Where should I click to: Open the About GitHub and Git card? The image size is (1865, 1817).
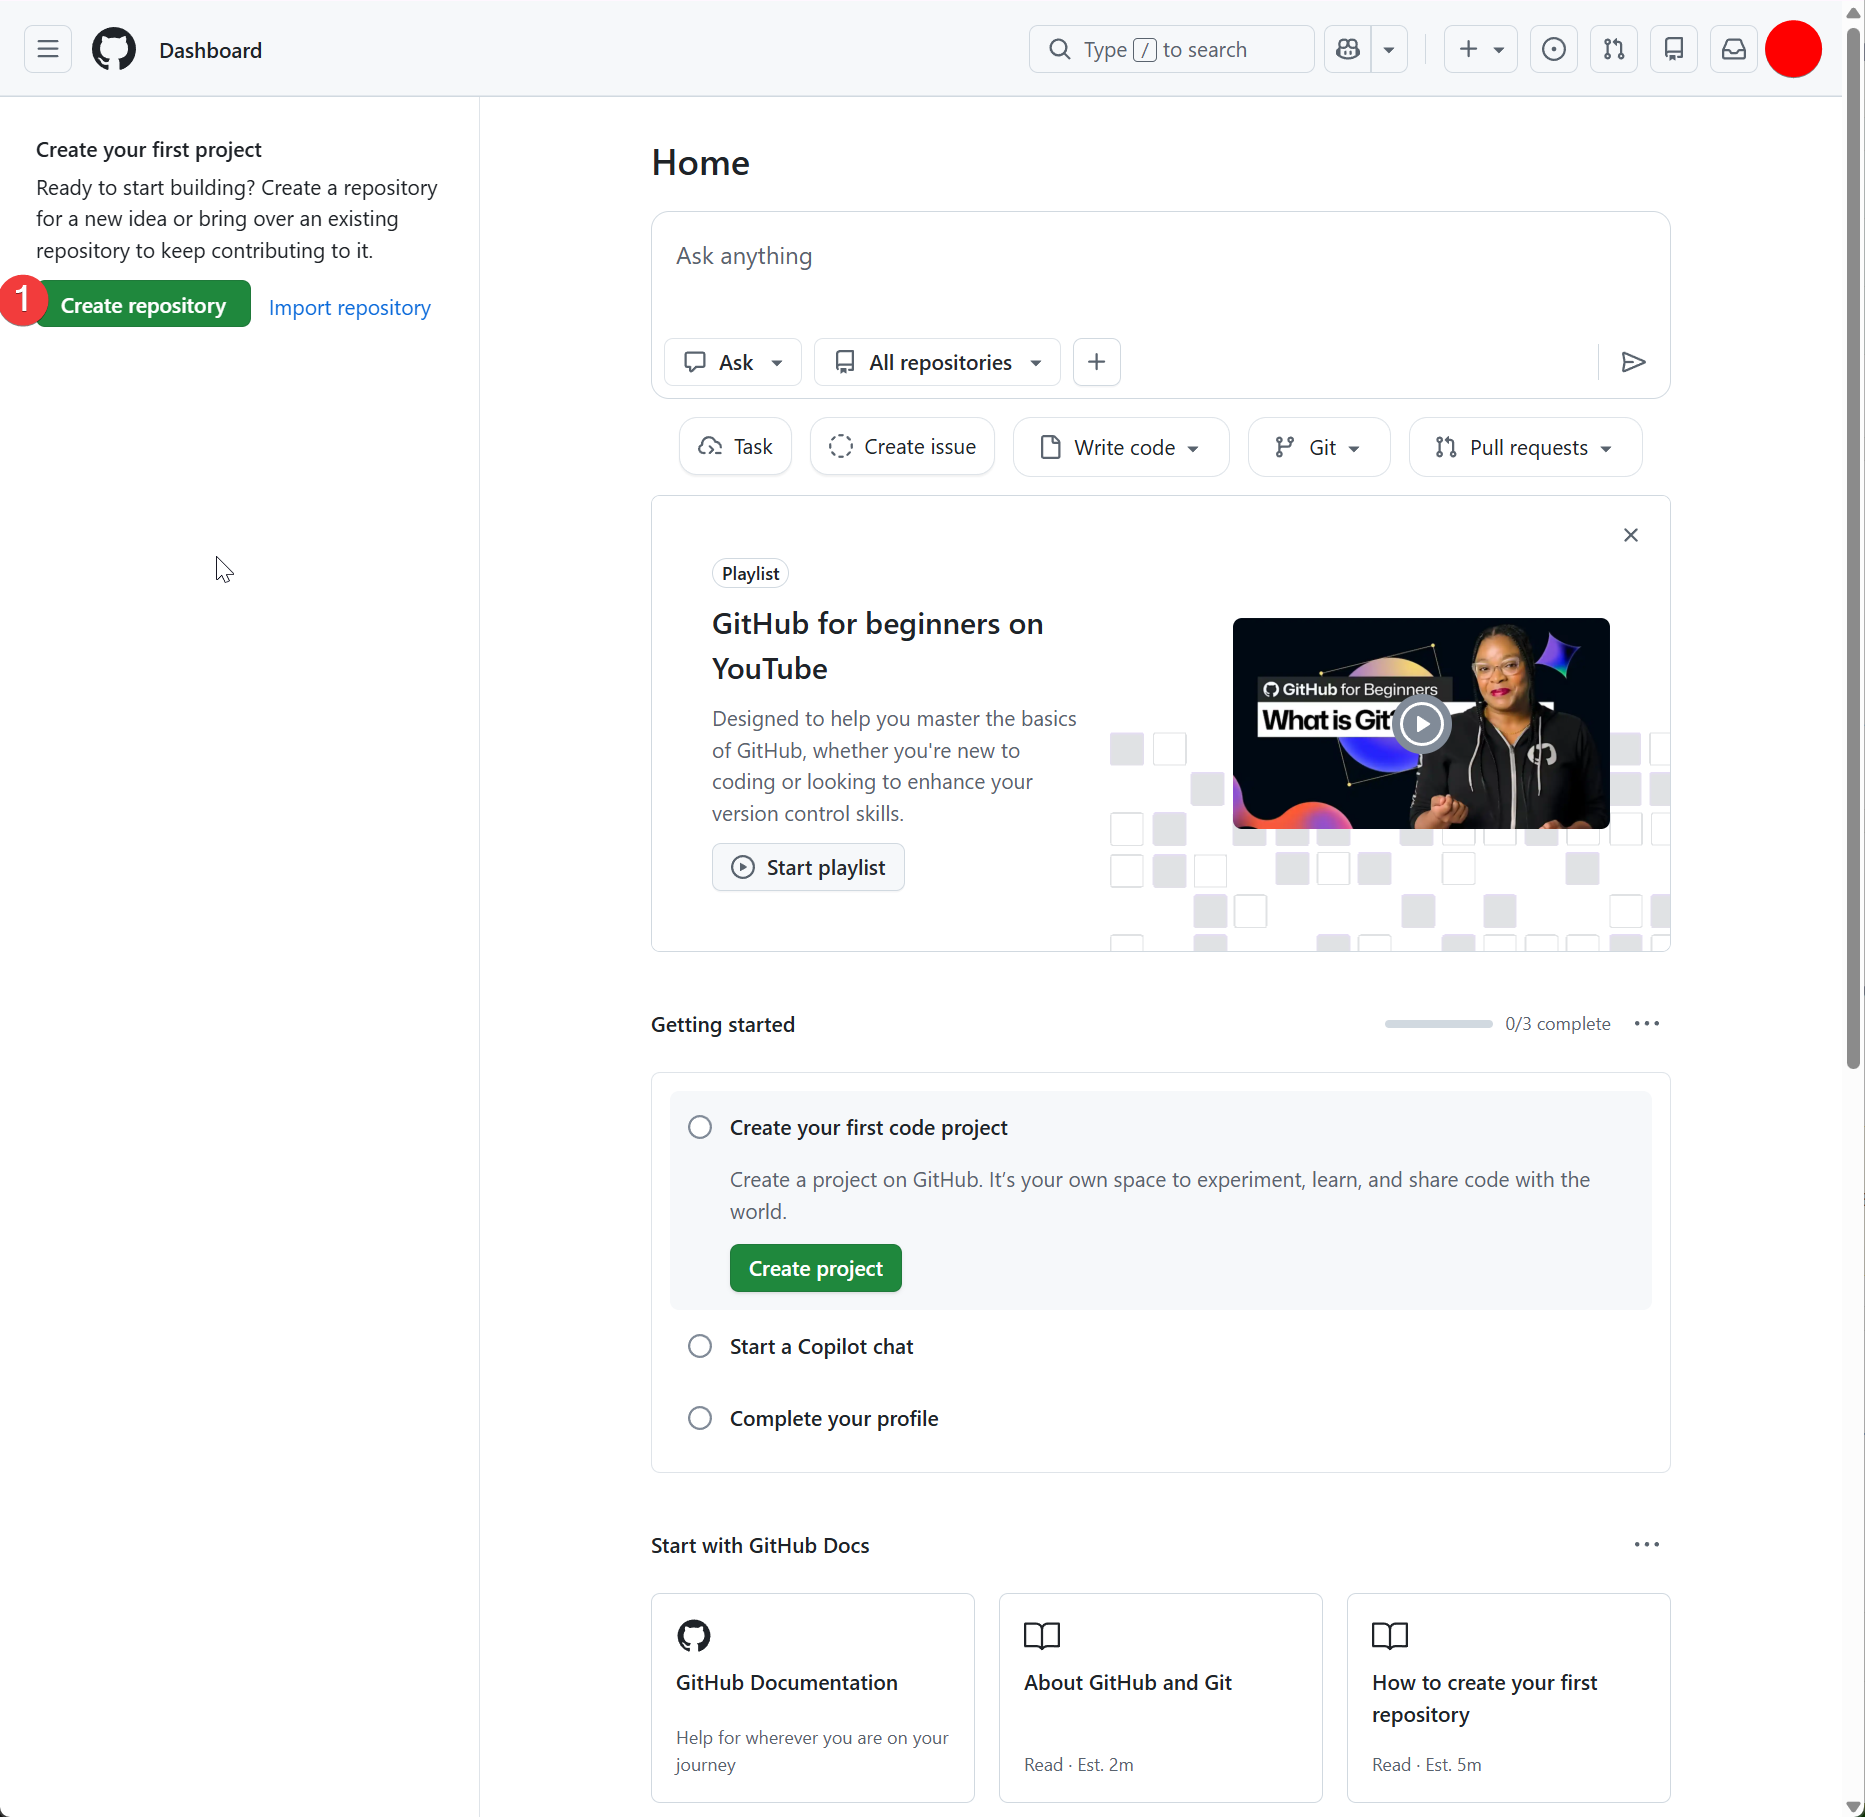(1161, 1698)
